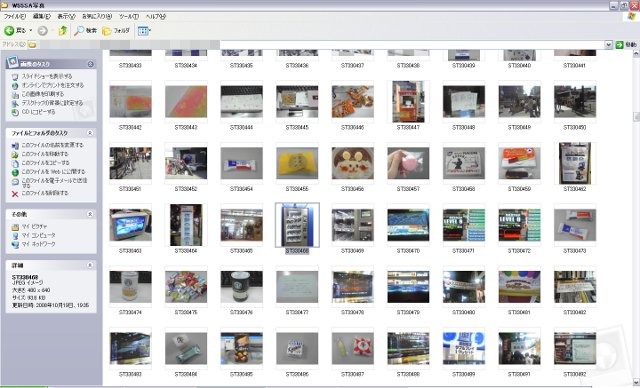Screen dimensions: 640x388
Task: Click the grayed Forward arrow button
Action: (42, 31)
